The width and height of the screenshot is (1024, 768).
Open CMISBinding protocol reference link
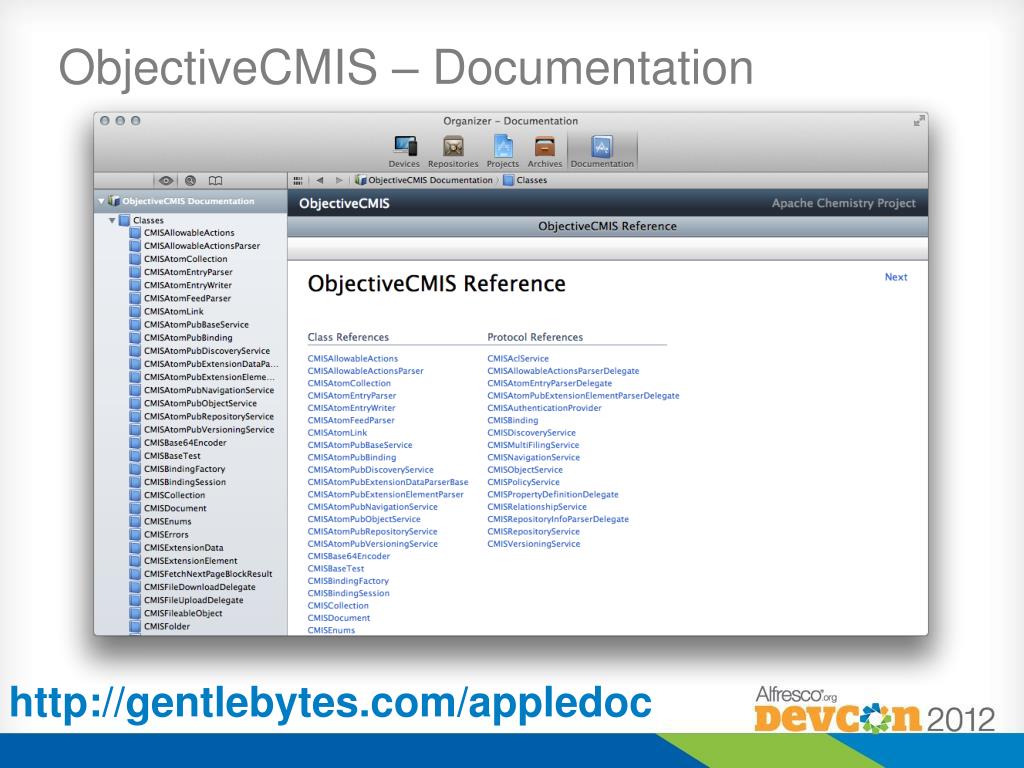(x=513, y=421)
